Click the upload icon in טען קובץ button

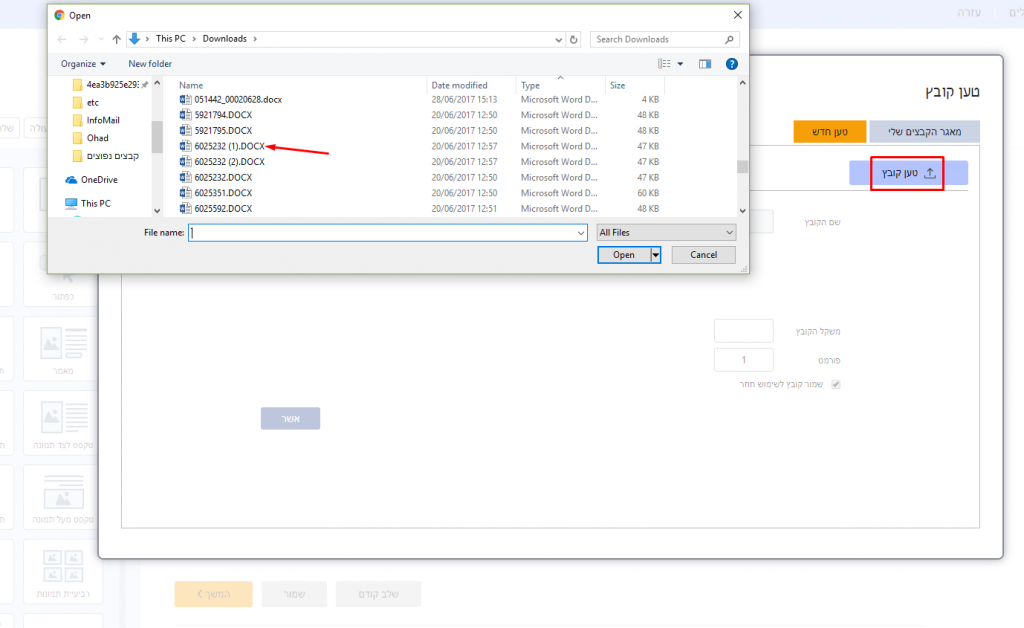930,173
